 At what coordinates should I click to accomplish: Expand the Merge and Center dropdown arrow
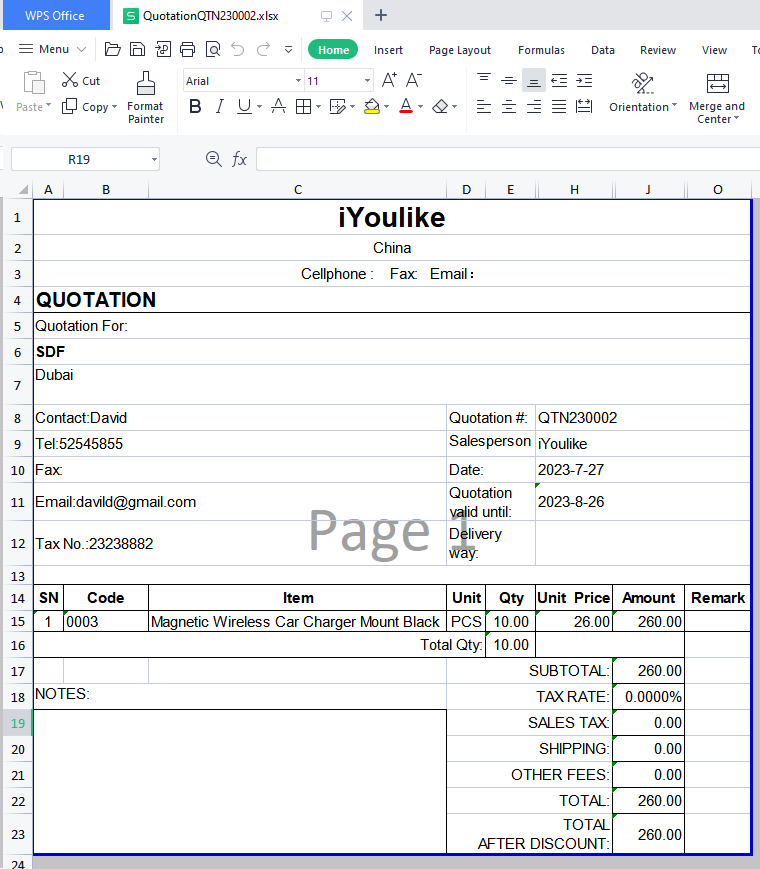click(x=737, y=118)
